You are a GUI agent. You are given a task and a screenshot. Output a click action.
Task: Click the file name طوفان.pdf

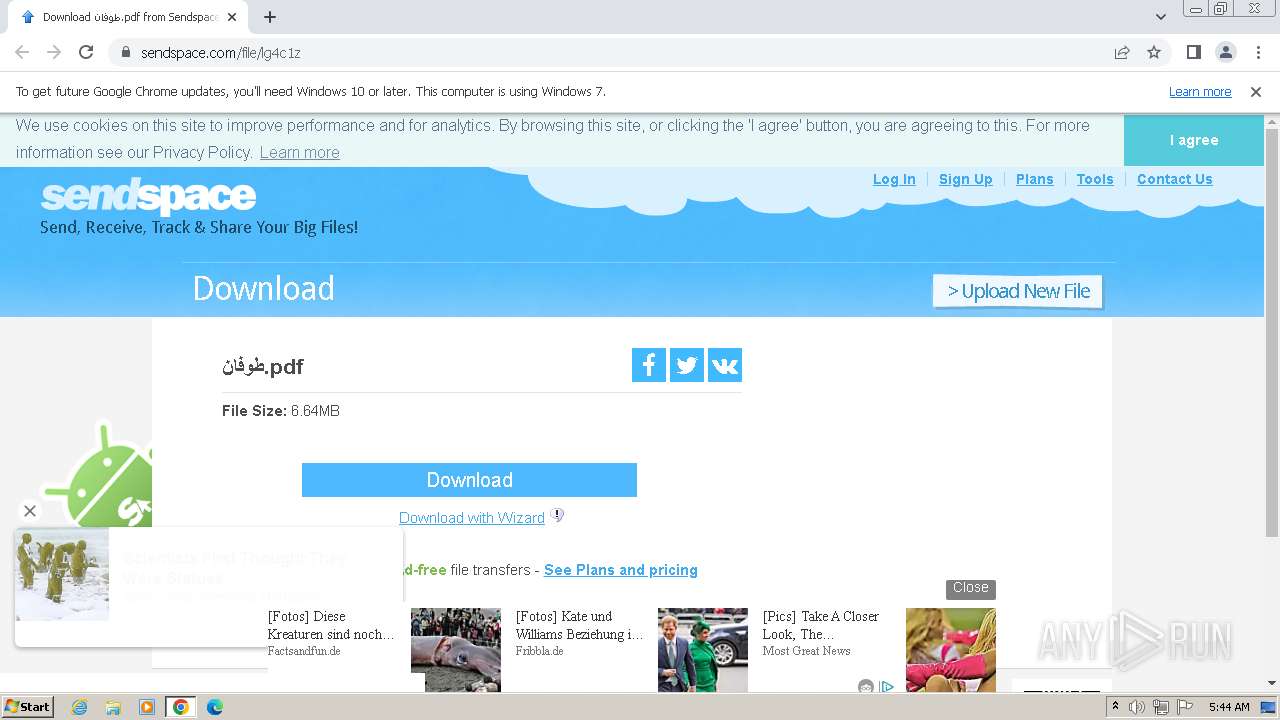click(263, 366)
